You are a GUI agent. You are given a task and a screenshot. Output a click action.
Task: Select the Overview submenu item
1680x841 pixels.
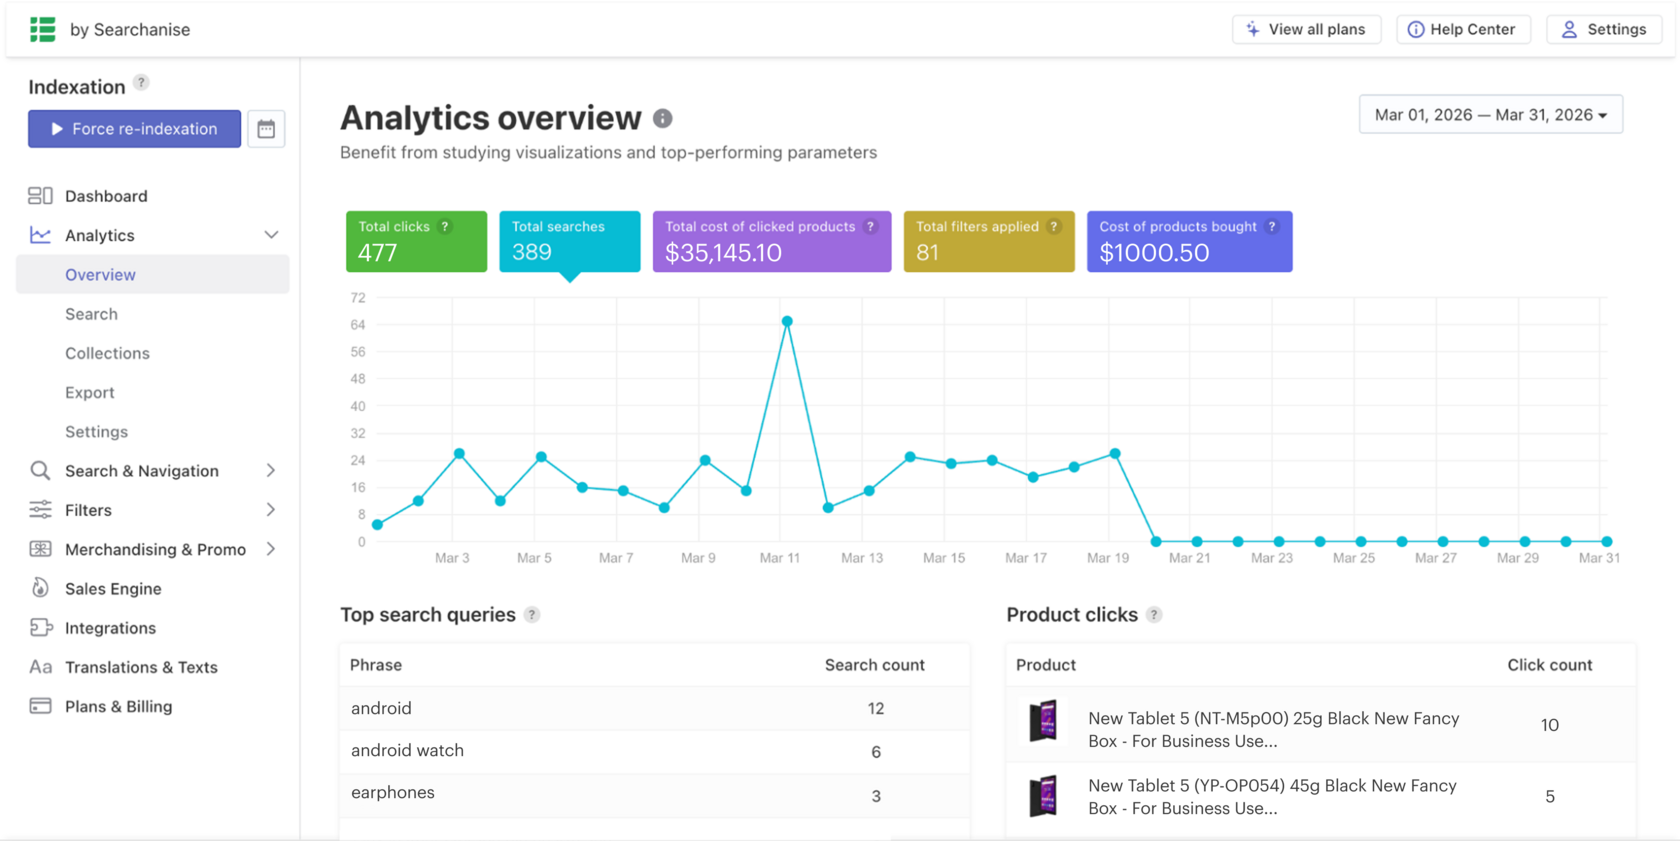153,274
